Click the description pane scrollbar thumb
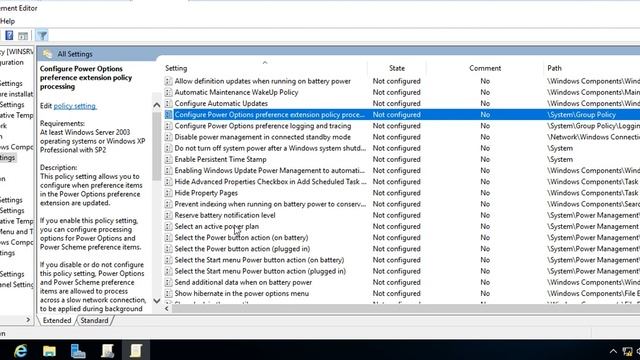640x360 pixels. (x=157, y=146)
